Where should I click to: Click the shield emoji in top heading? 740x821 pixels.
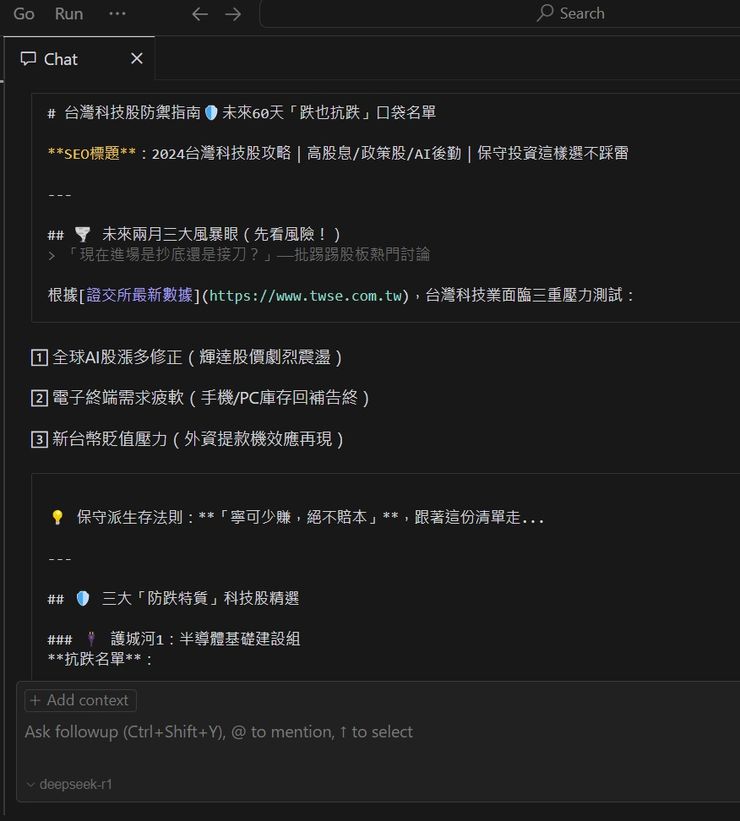click(x=211, y=113)
